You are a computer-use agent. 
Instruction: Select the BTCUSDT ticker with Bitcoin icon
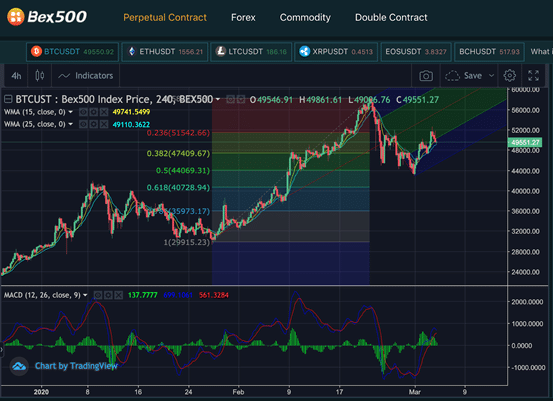[x=72, y=52]
